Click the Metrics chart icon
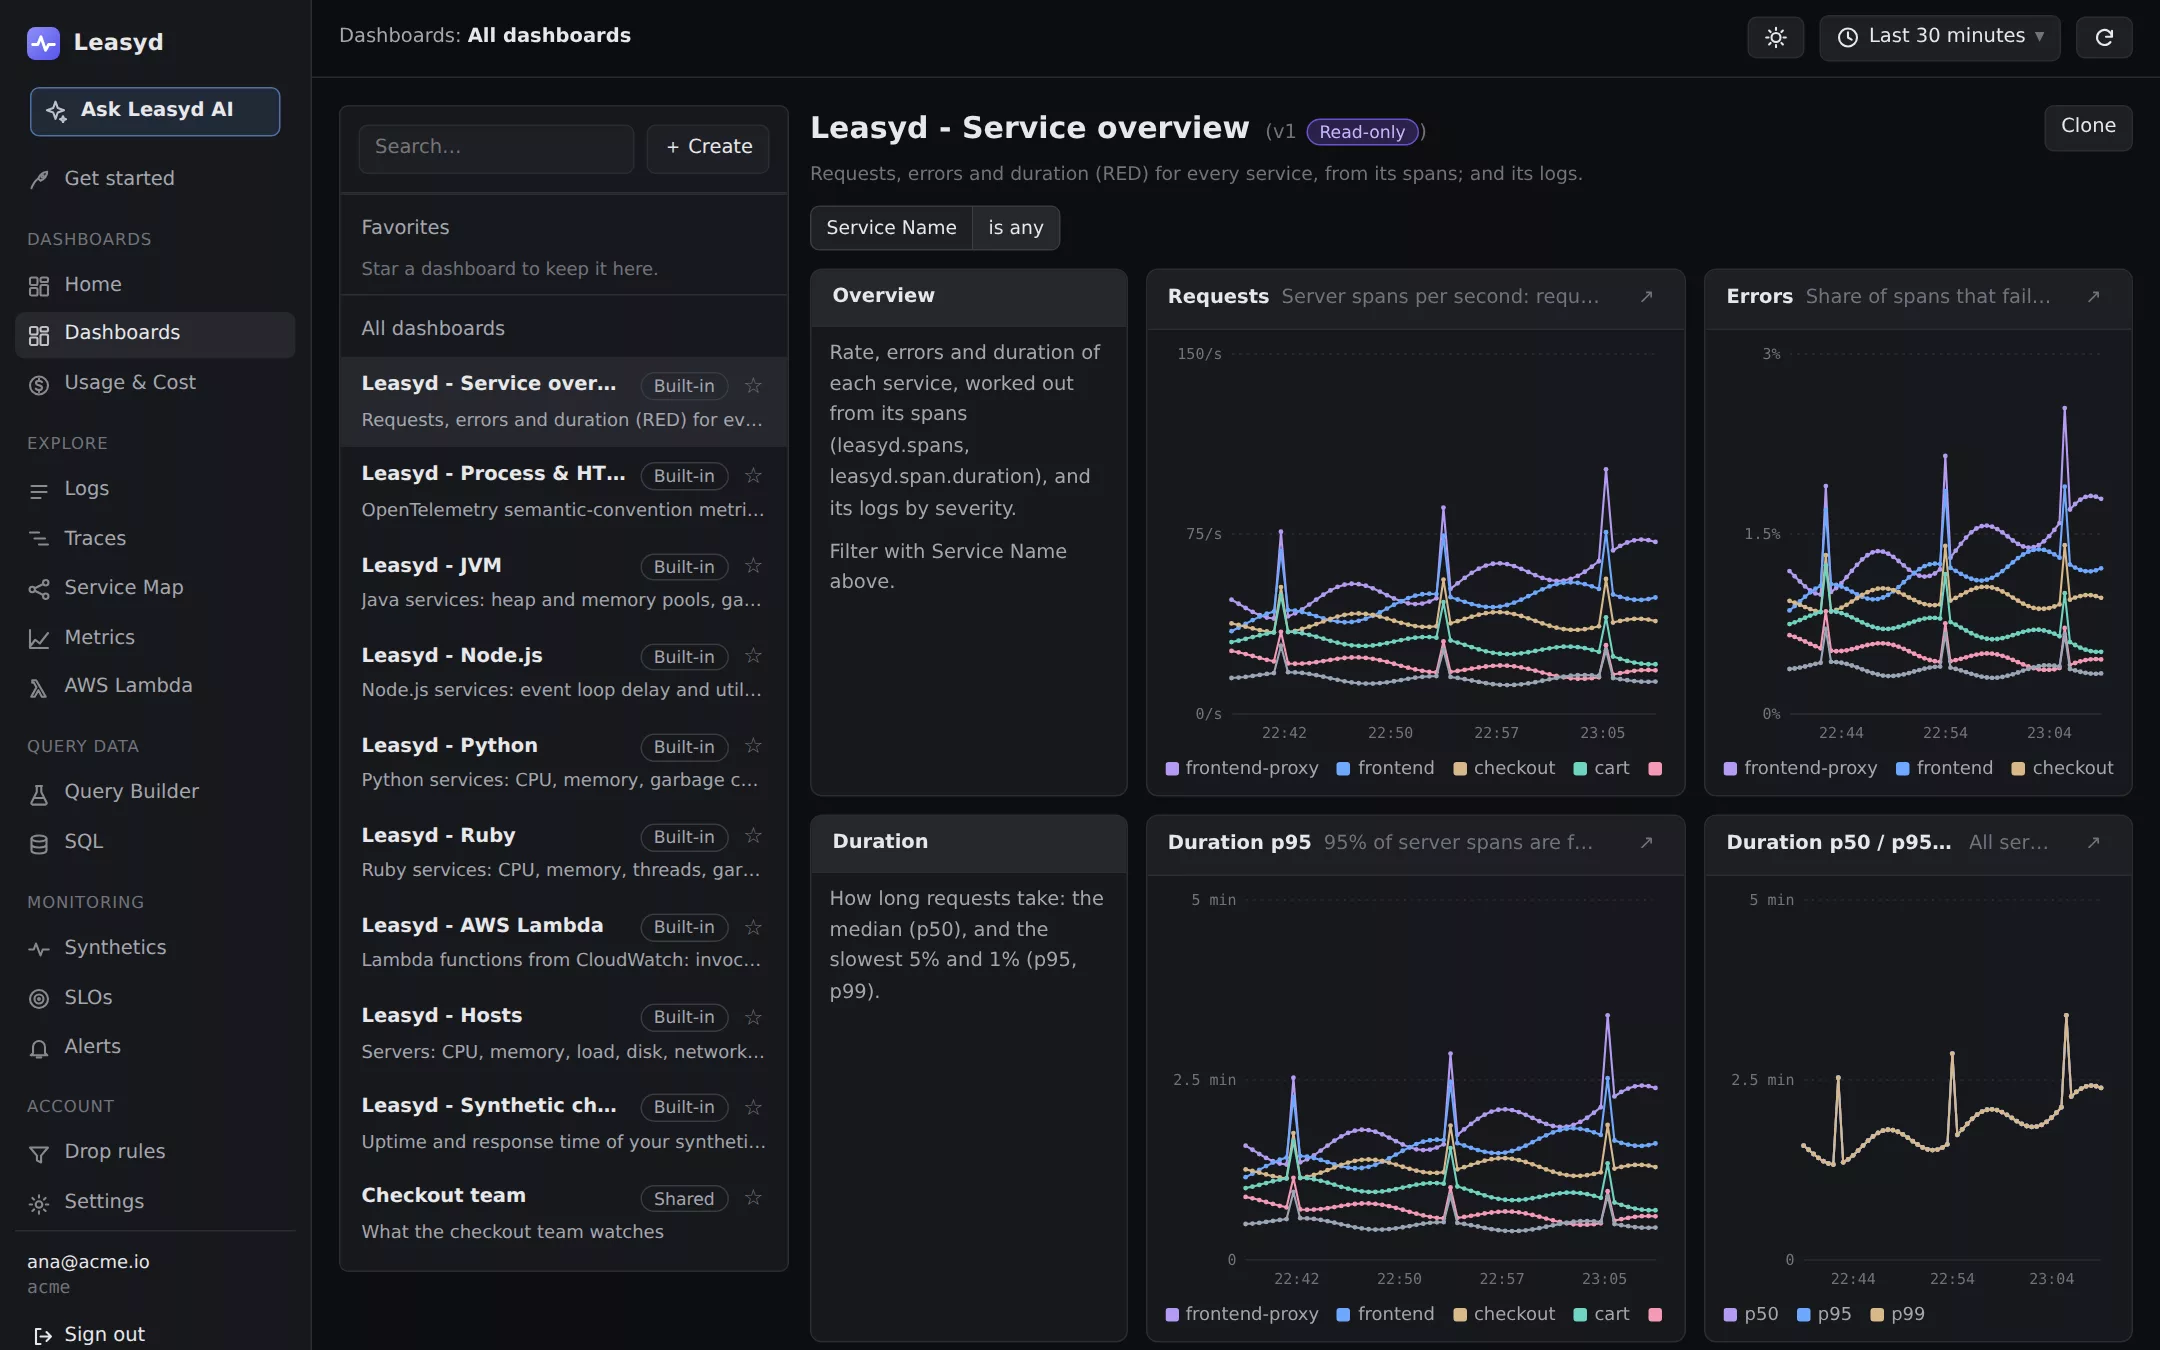Image resolution: width=2160 pixels, height=1350 pixels. pos(39,638)
